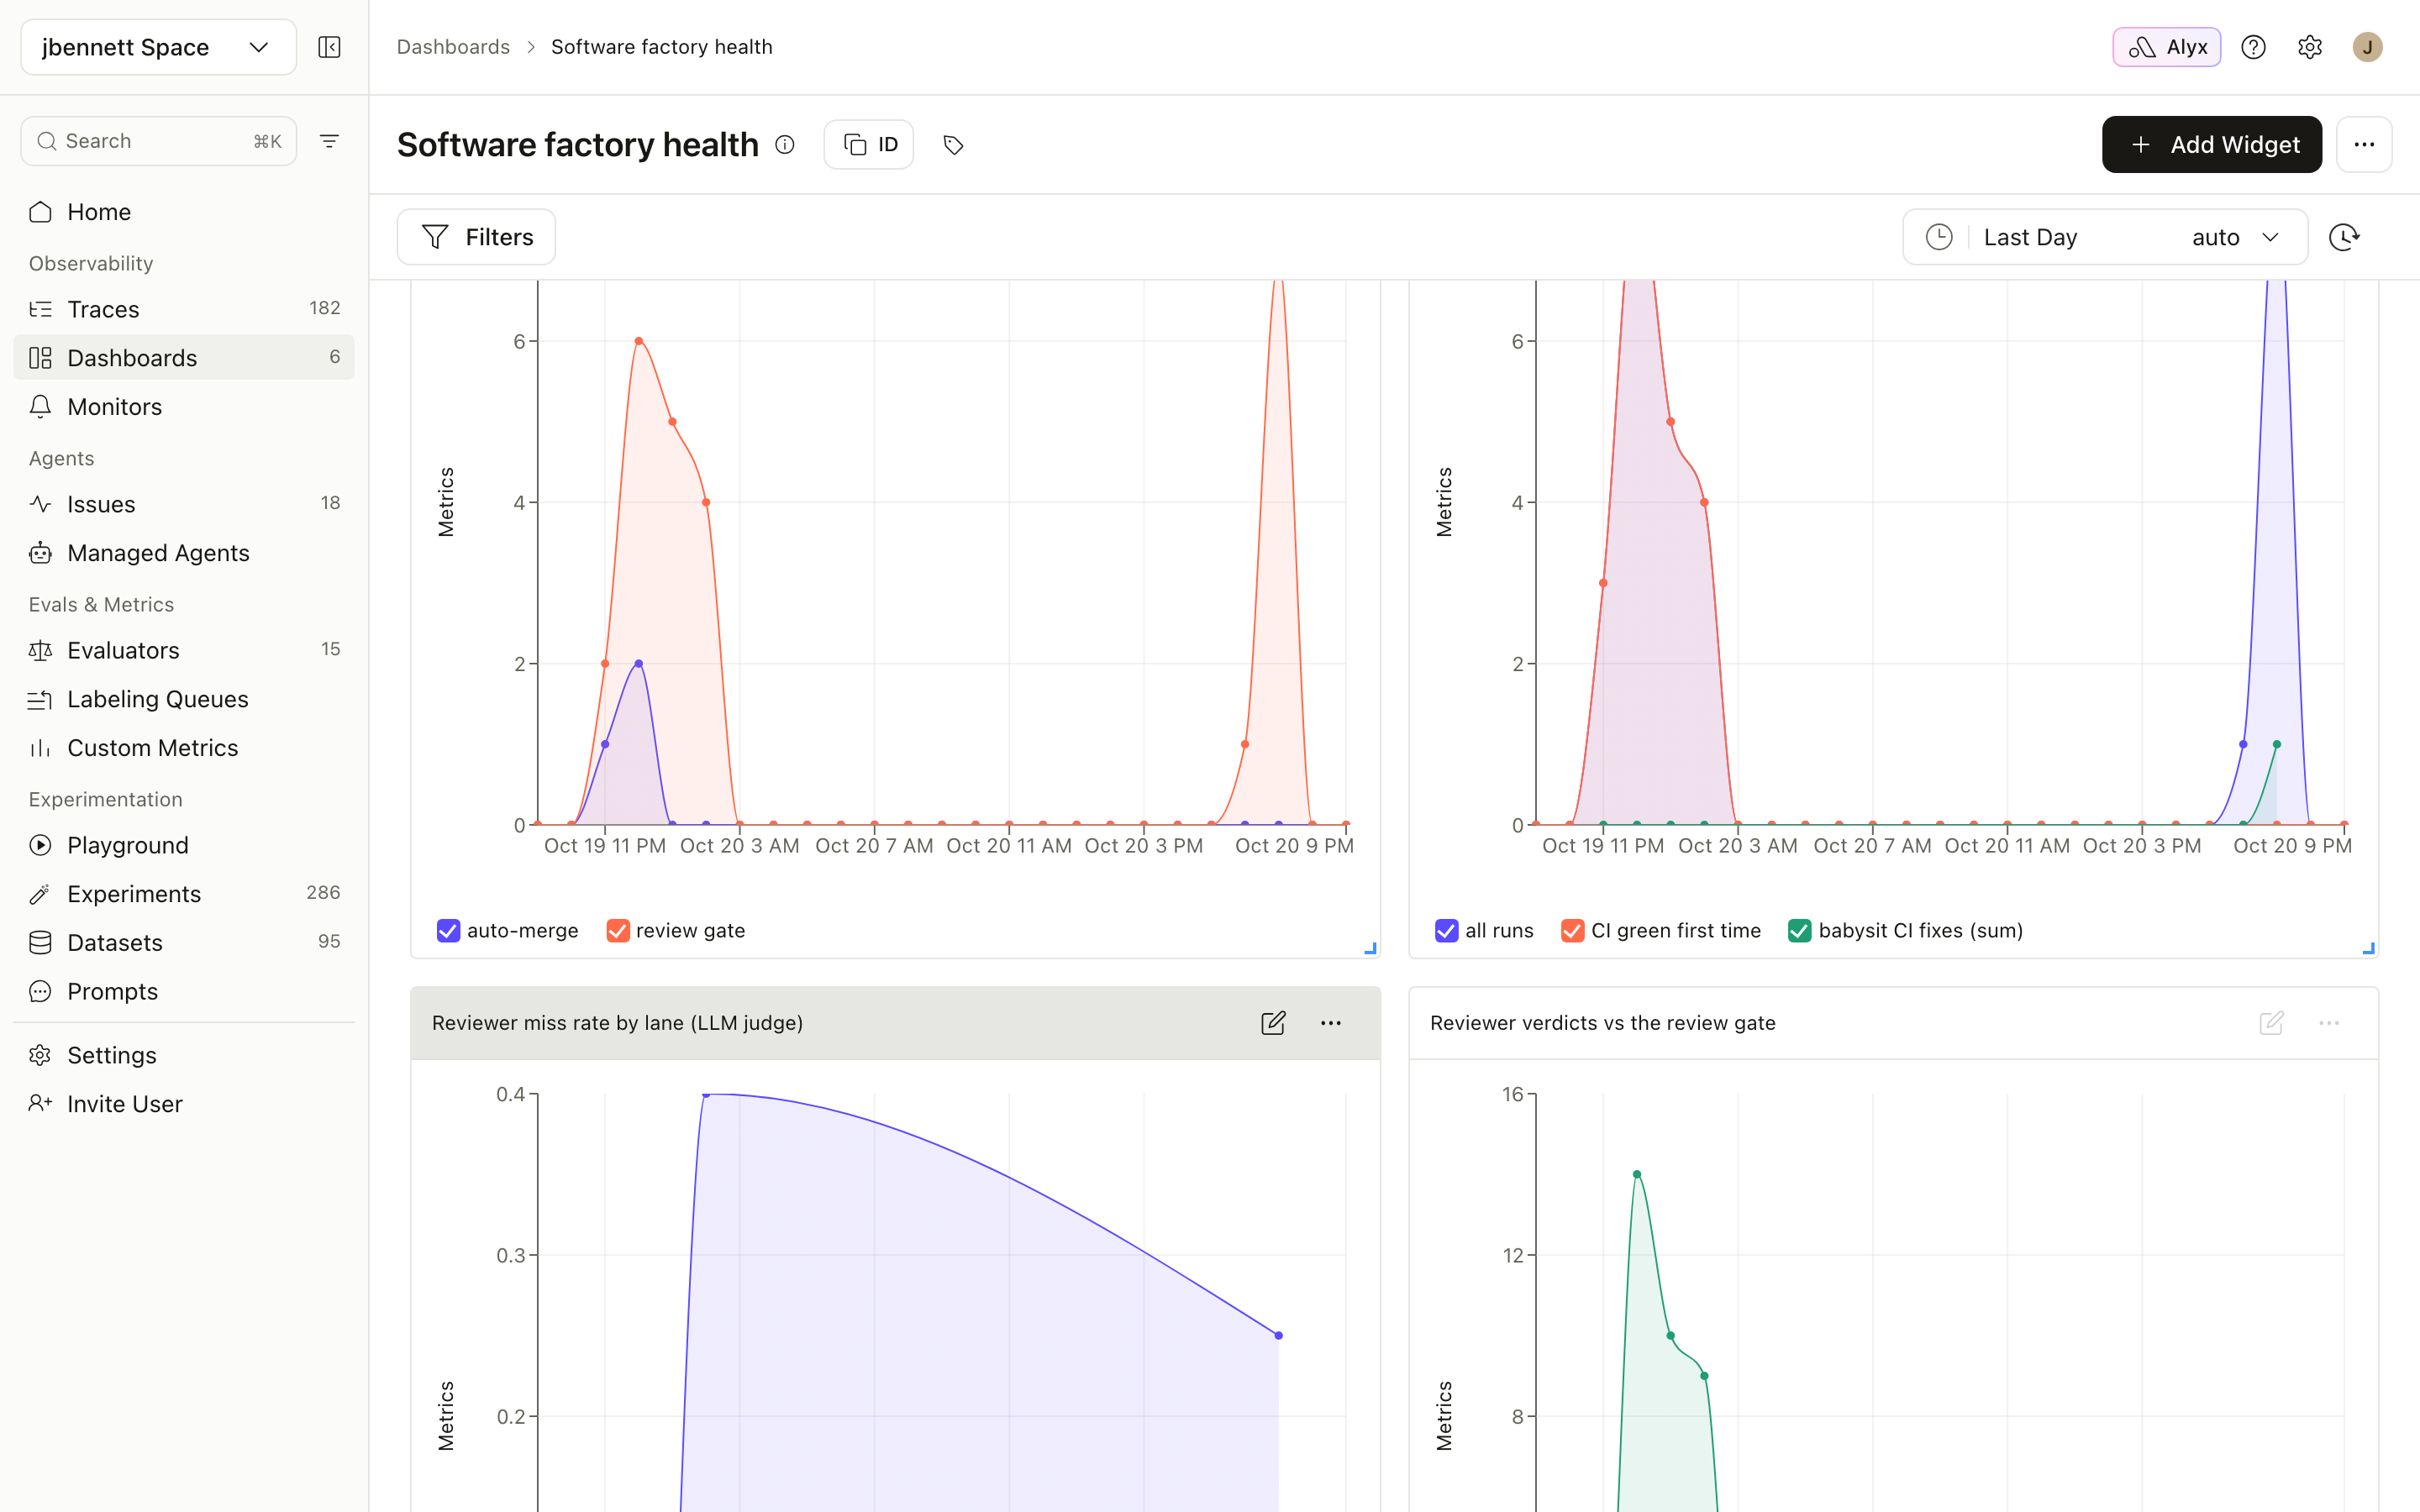
Task: Open Traces in the sidebar
Action: 184,309
